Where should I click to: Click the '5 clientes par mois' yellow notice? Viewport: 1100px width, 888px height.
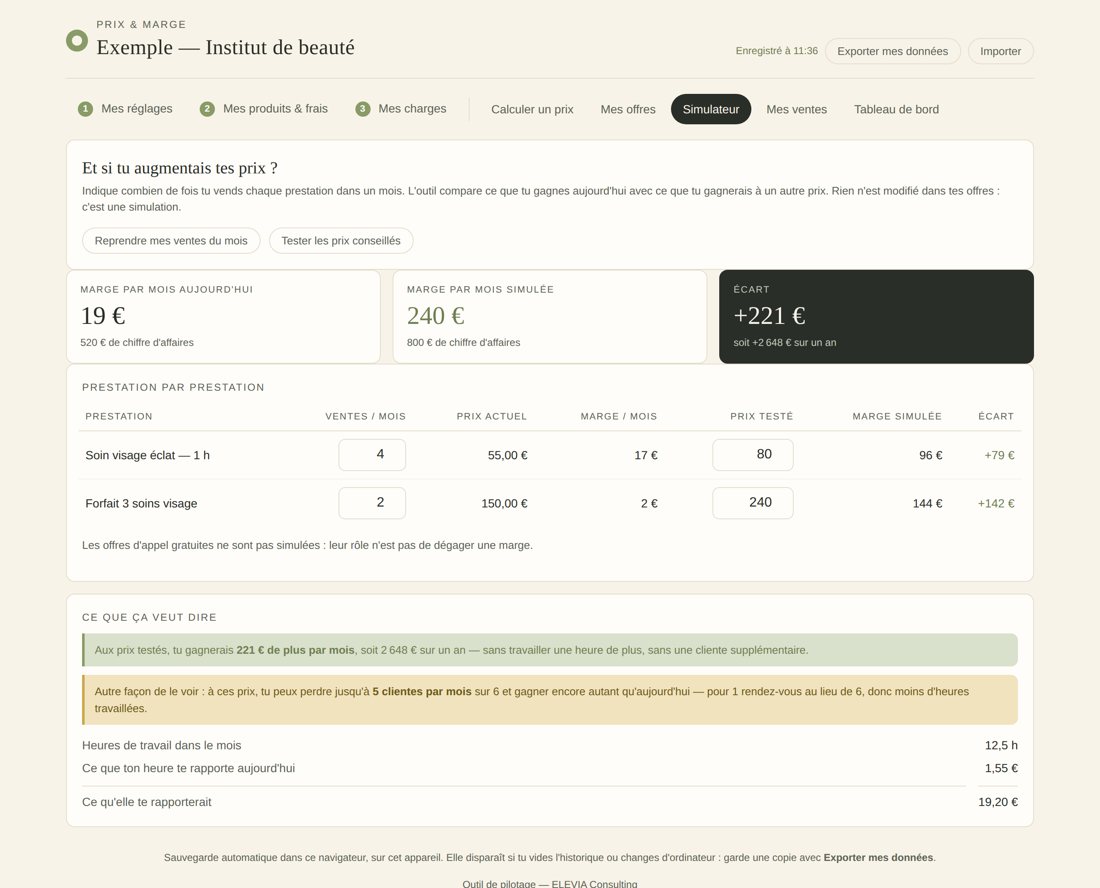[550, 699]
